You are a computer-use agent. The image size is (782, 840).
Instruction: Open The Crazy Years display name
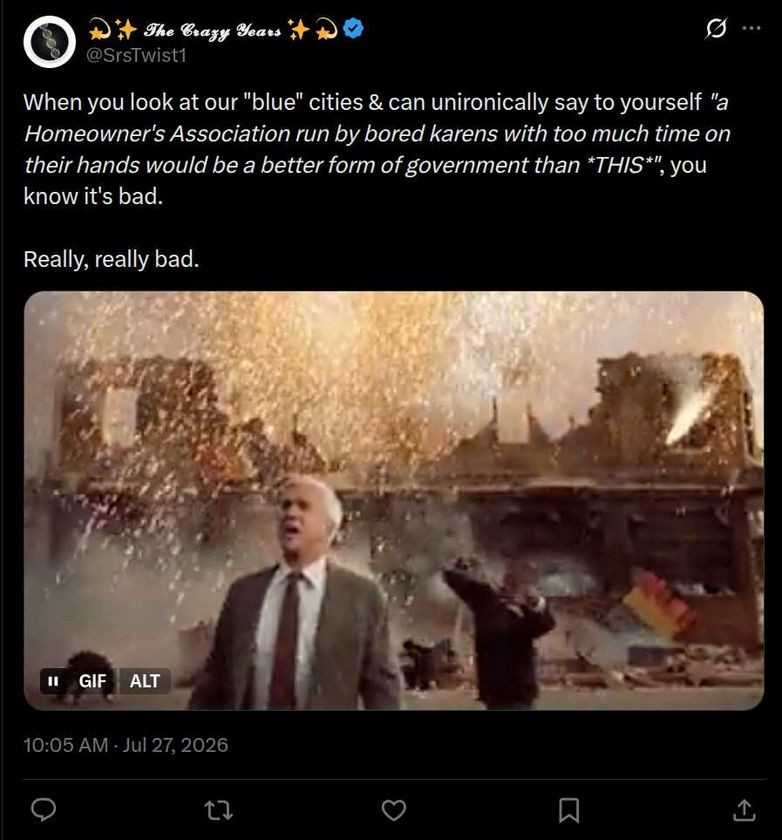(213, 30)
